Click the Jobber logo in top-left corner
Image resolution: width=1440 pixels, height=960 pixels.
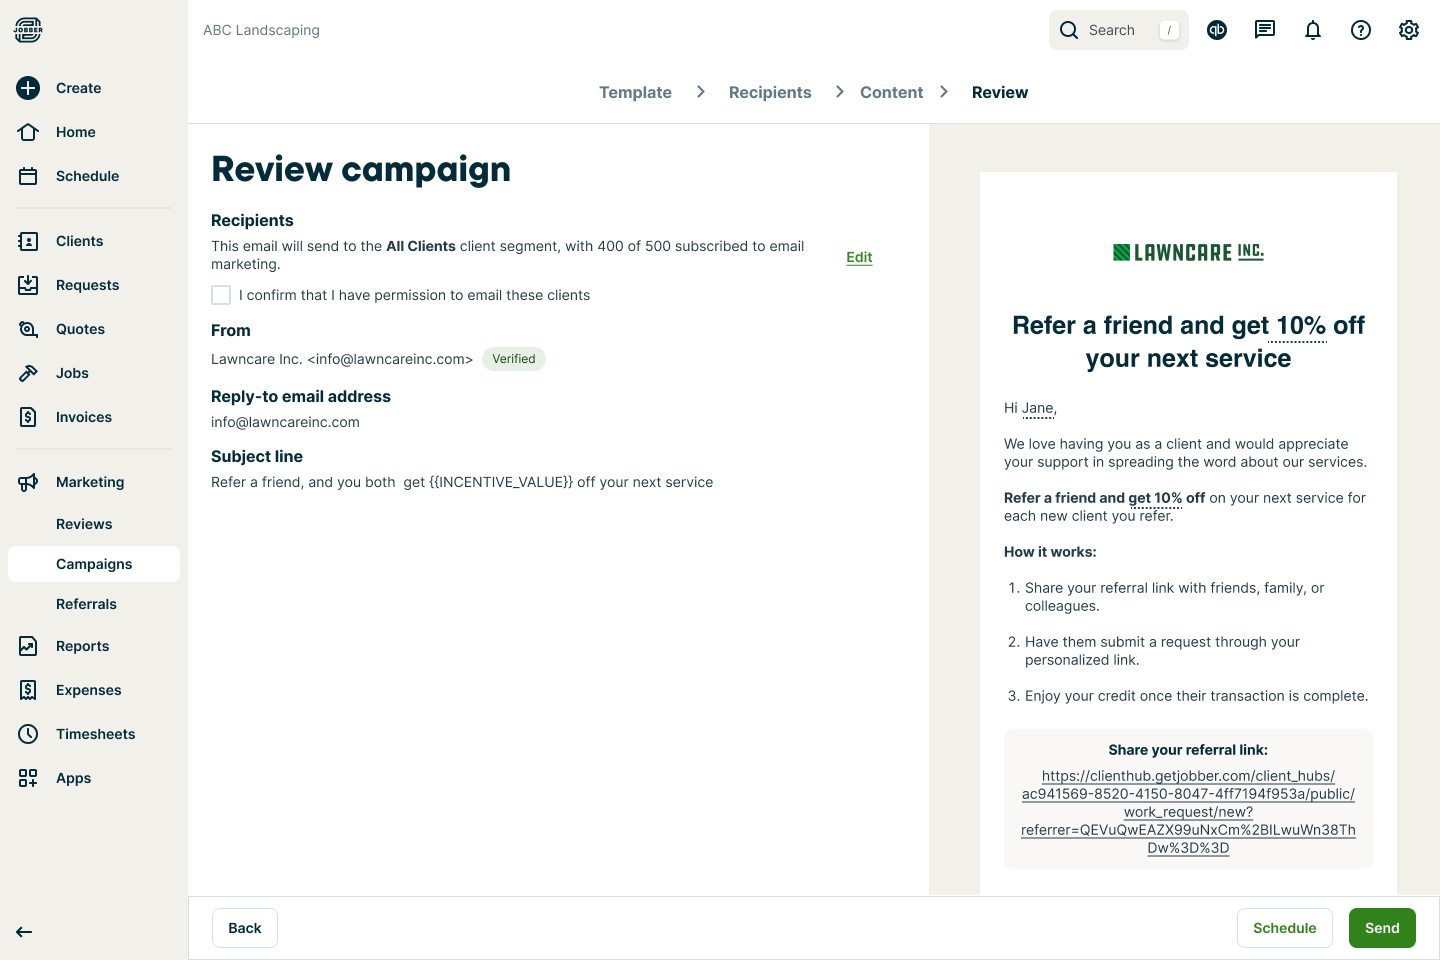point(27,30)
